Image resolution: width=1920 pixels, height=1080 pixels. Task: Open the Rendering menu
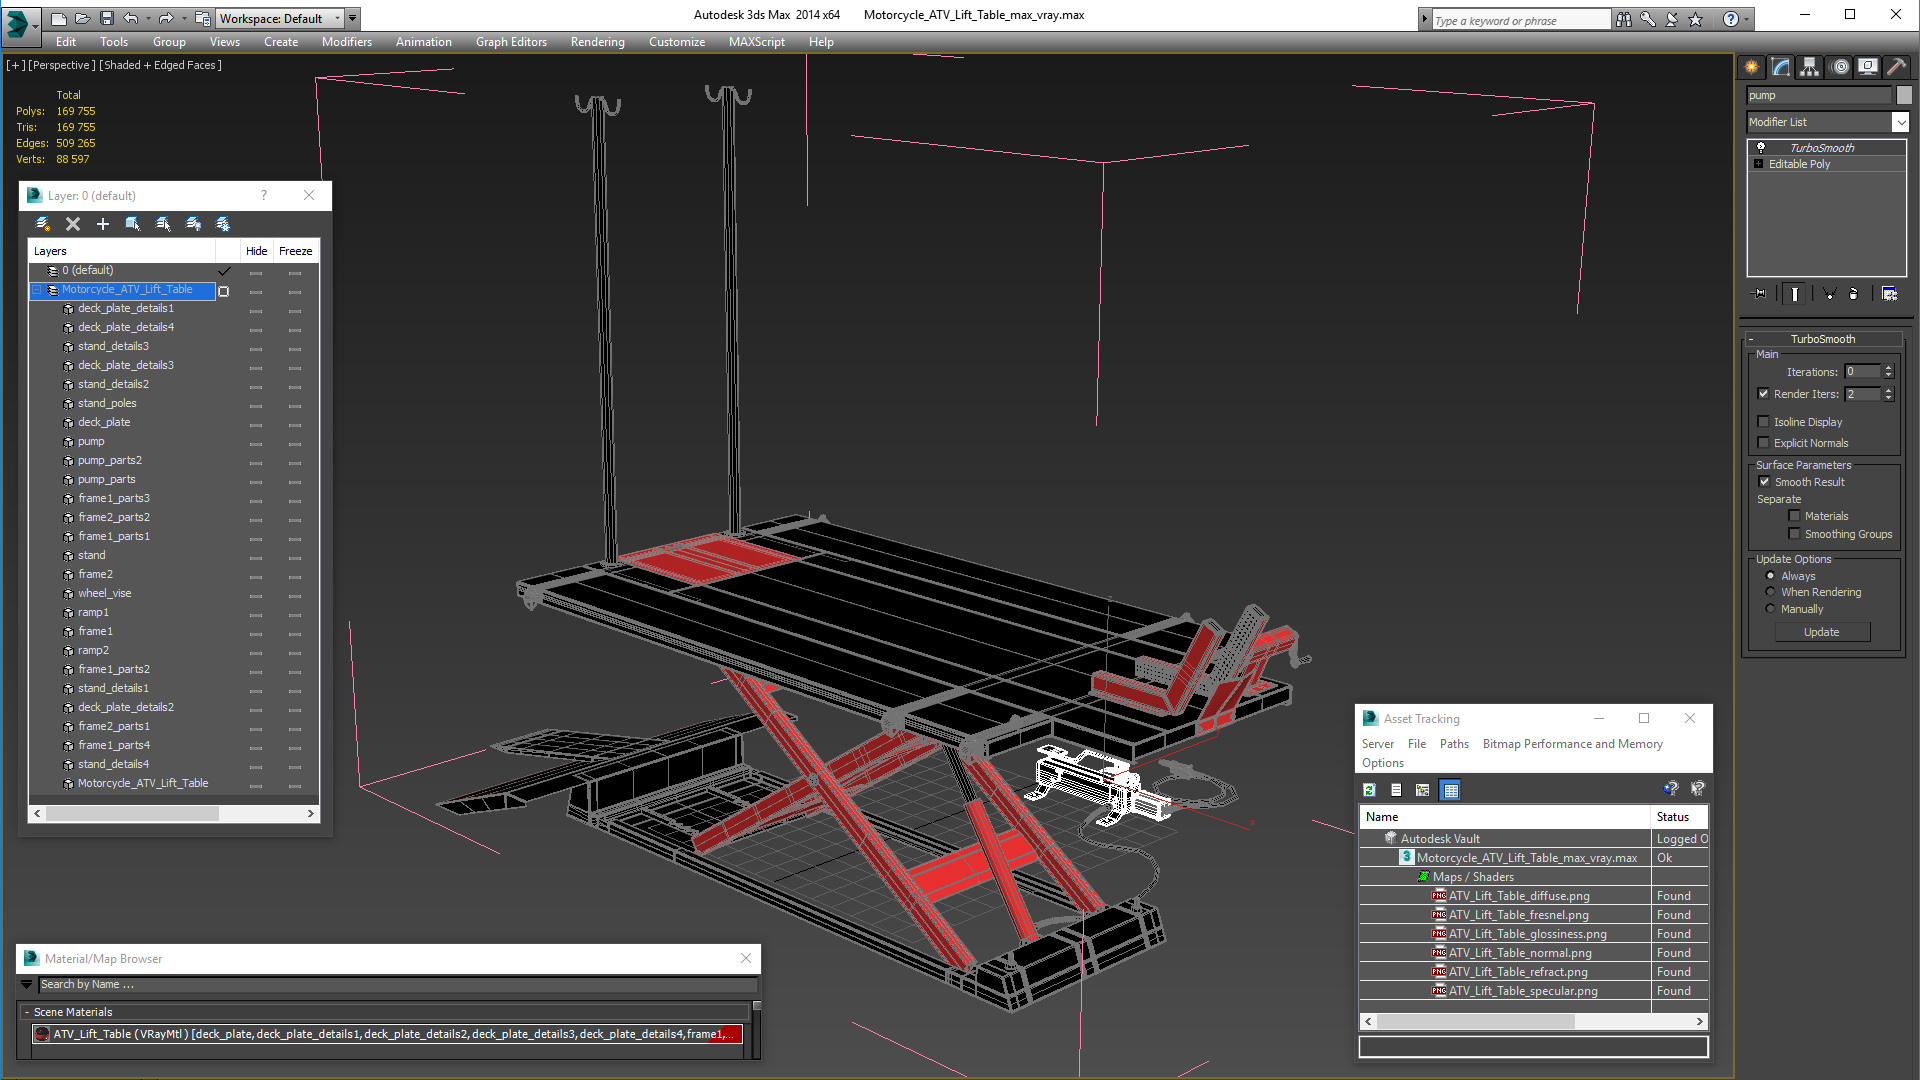click(x=597, y=42)
